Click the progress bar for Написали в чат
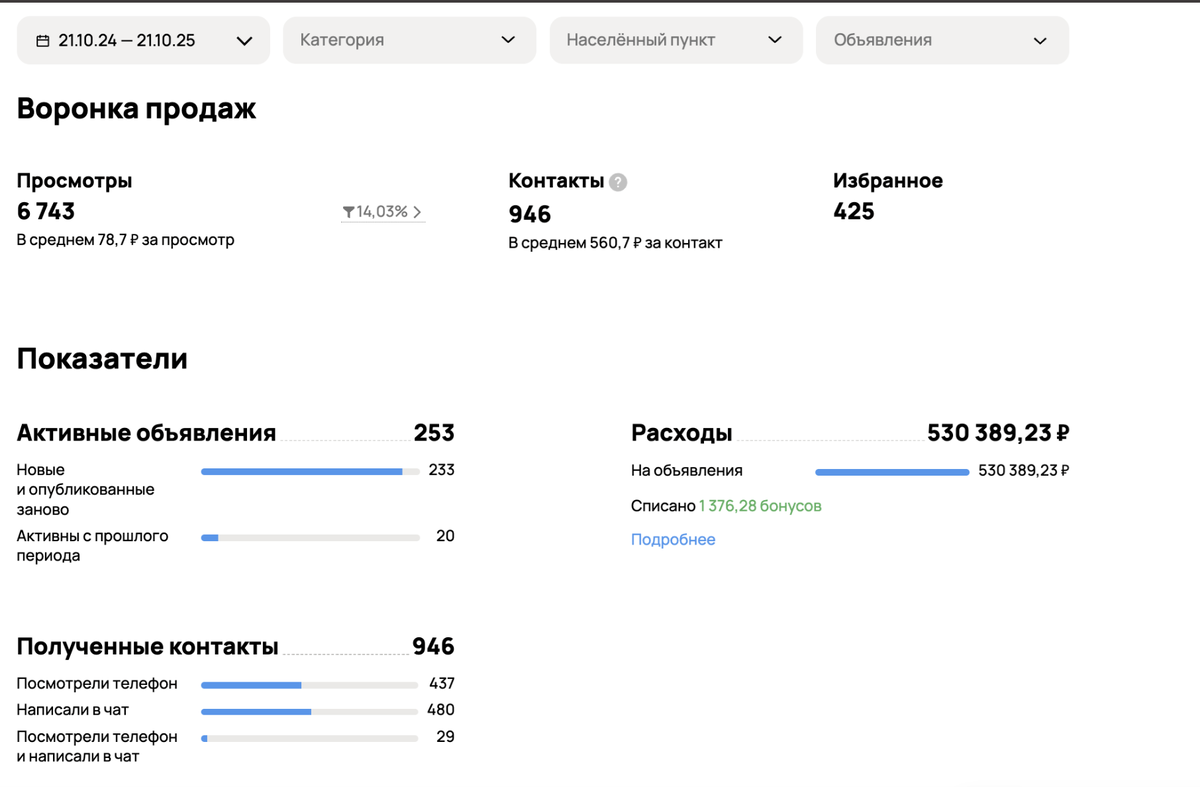1200x787 pixels. [310, 711]
